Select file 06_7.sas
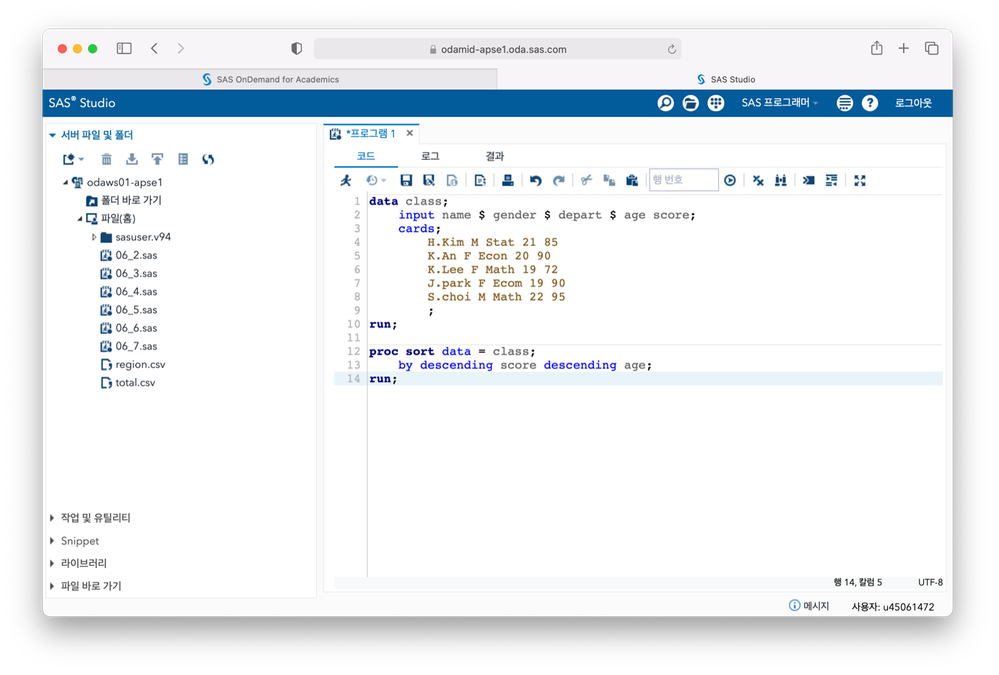 [129, 346]
